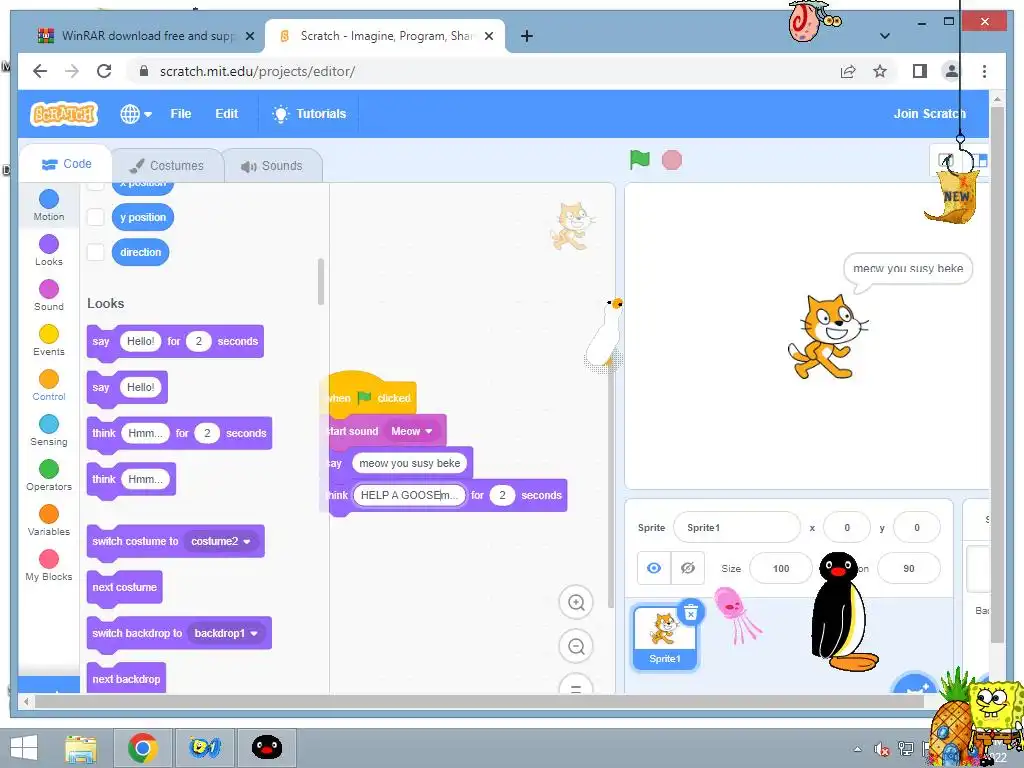The height and width of the screenshot is (768, 1024).
Task: Click the 'meow you susy beke' text field
Action: tap(409, 463)
